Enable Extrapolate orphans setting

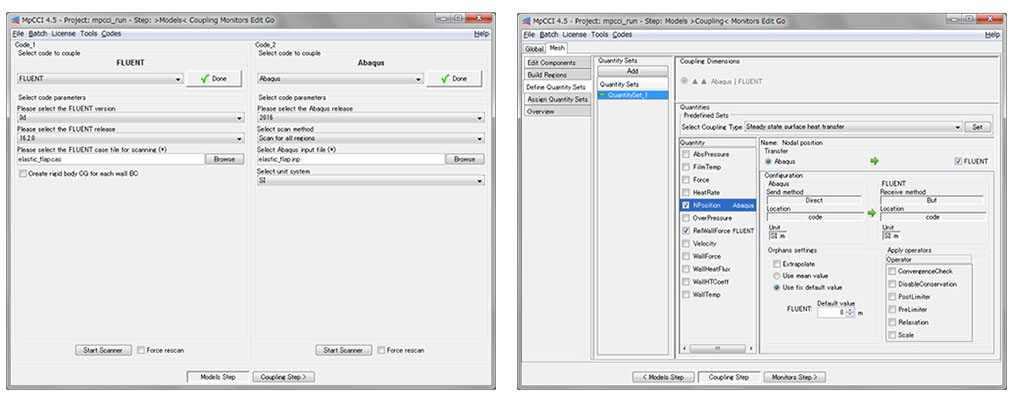(x=777, y=264)
